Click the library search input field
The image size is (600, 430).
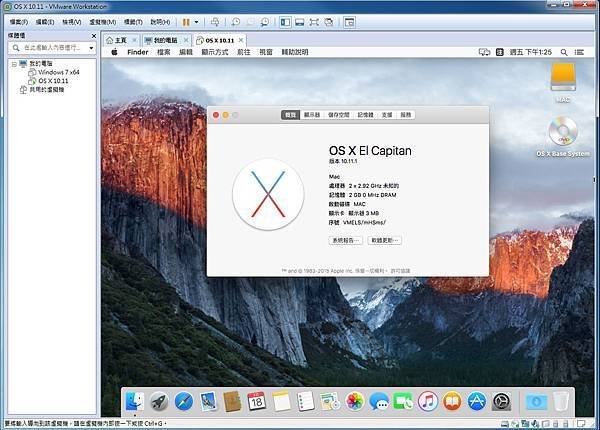(50, 48)
